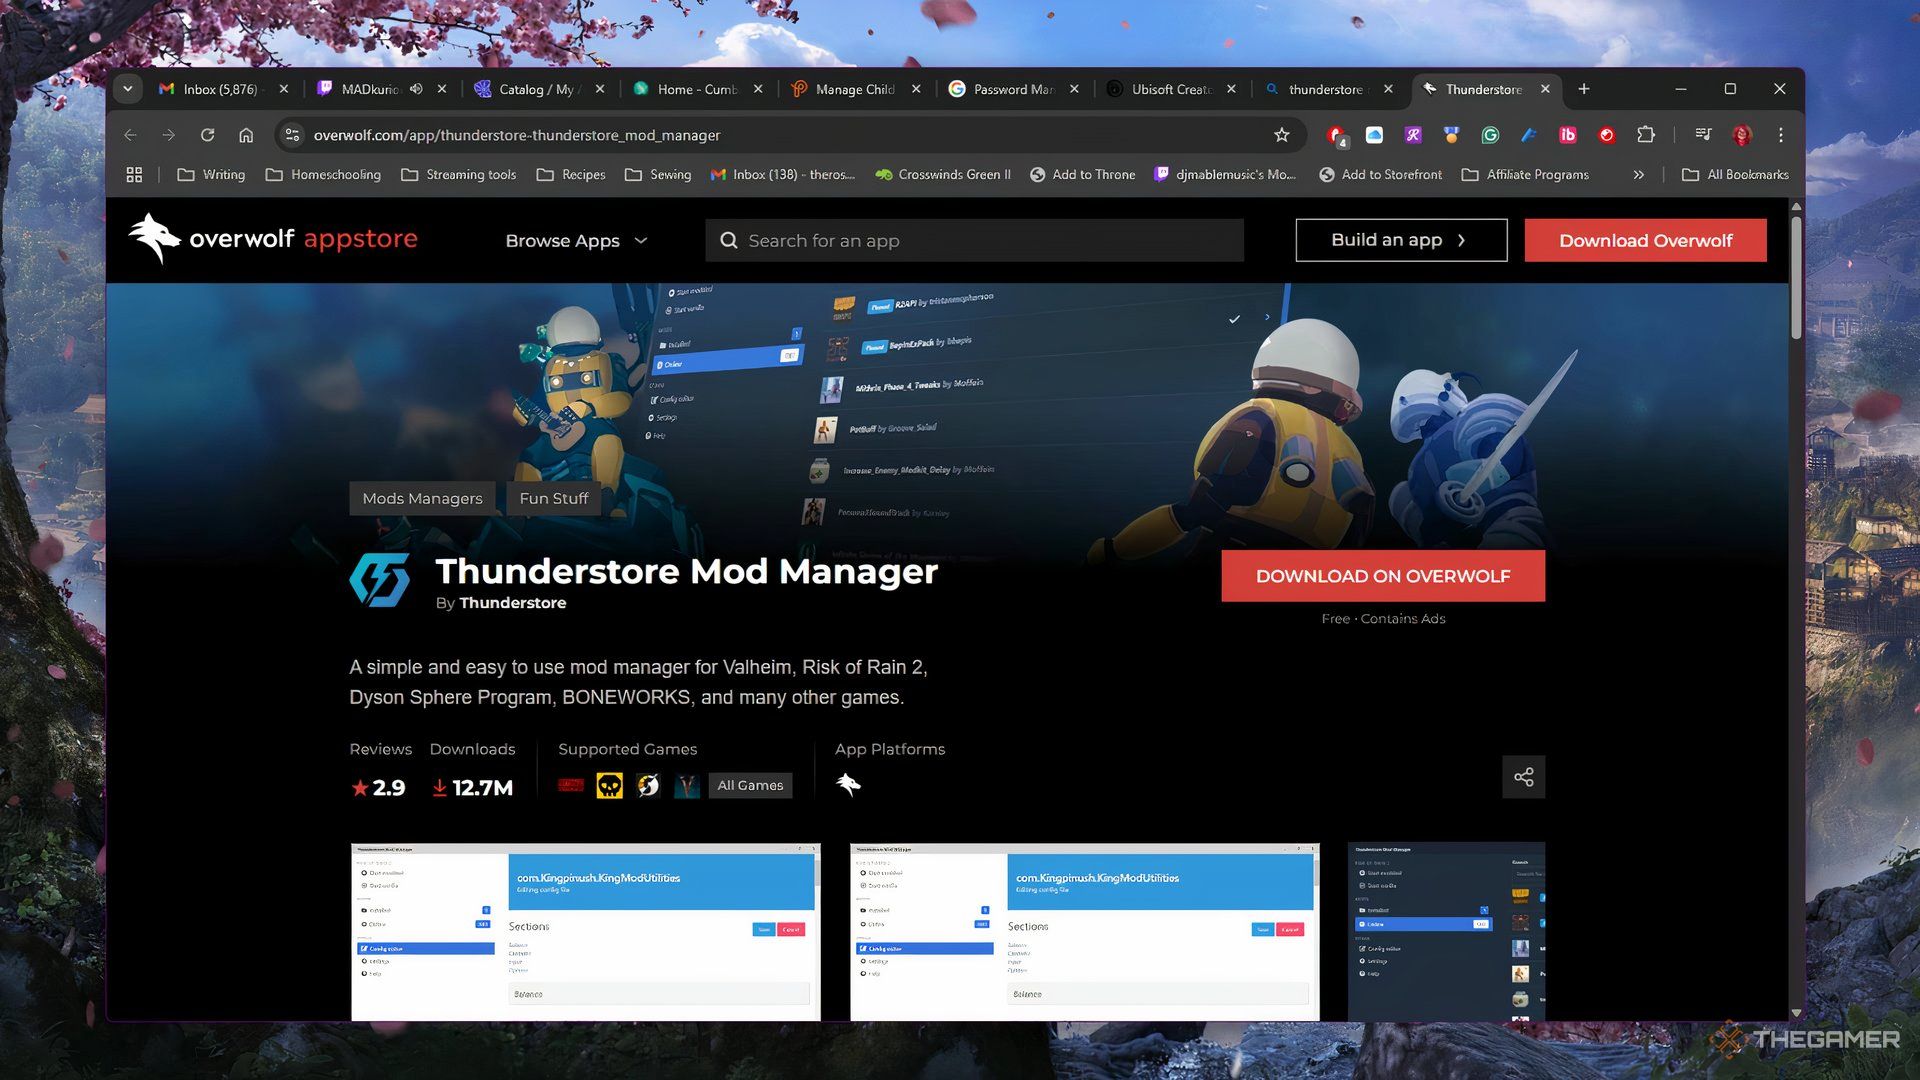Reload the page with refresh icon
Viewport: 1920px width, 1080px height.
[207, 135]
